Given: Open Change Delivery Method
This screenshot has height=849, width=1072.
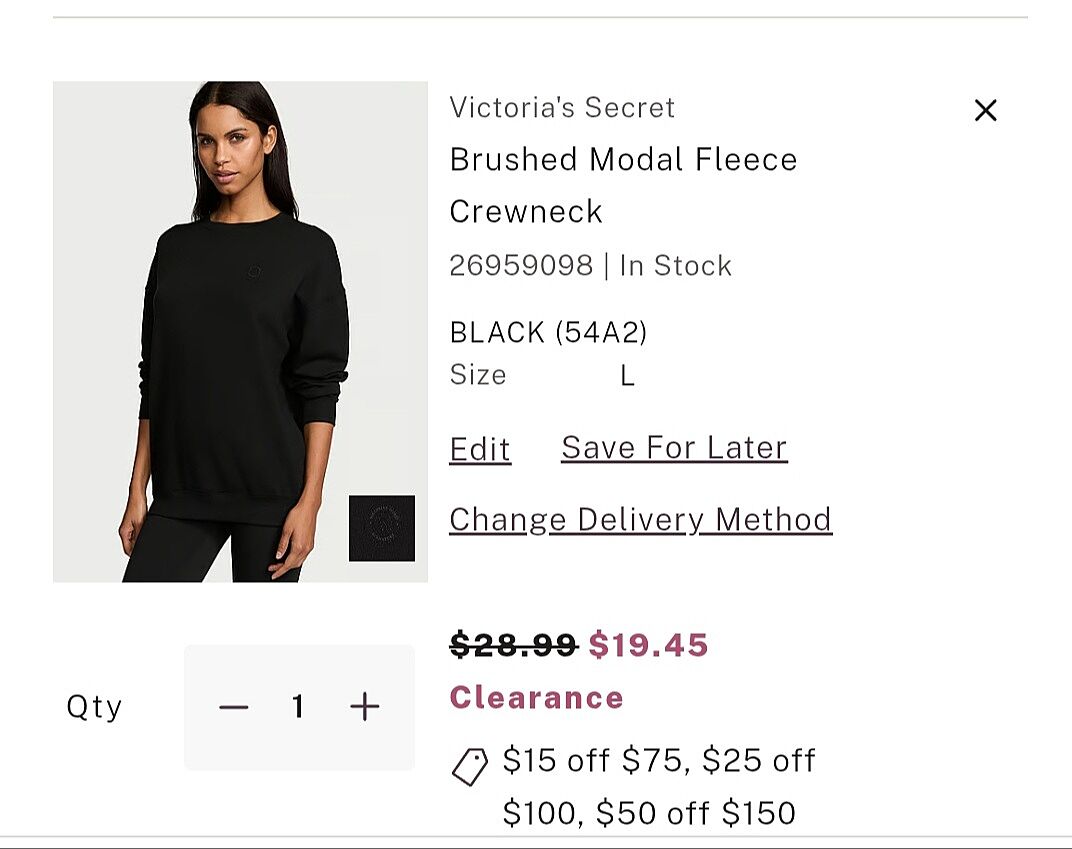Looking at the screenshot, I should [x=640, y=520].
